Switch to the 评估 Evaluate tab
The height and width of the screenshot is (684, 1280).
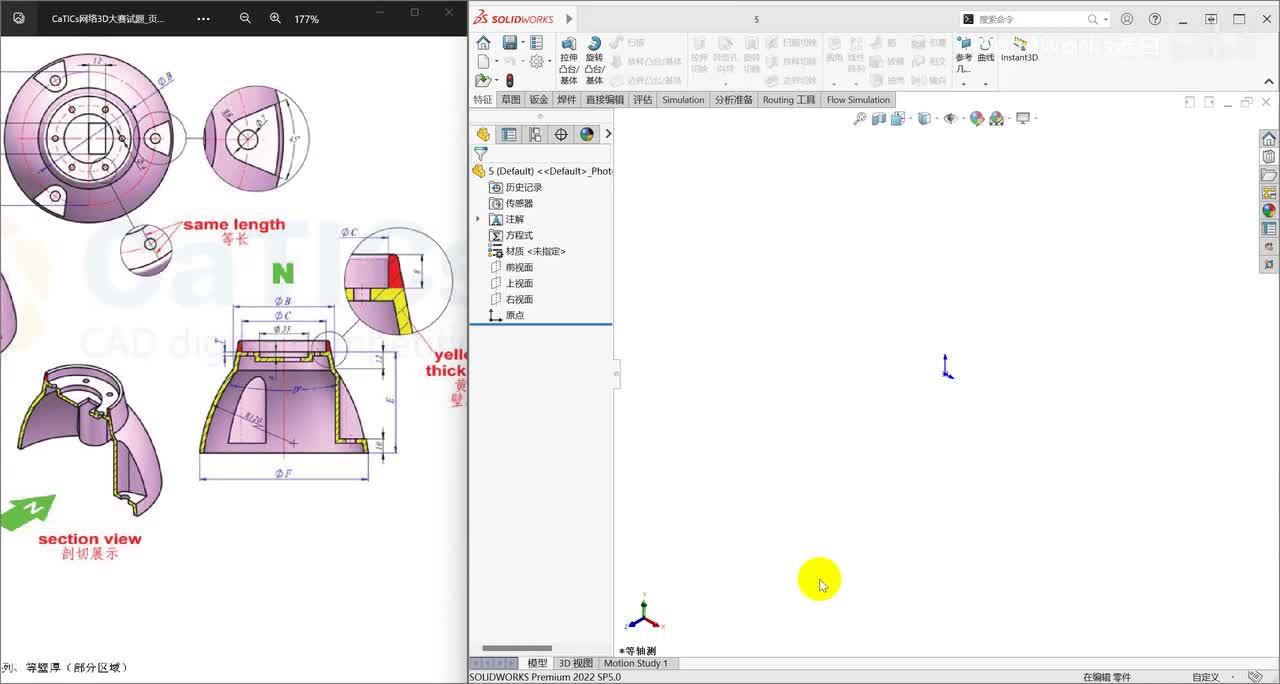click(x=643, y=100)
